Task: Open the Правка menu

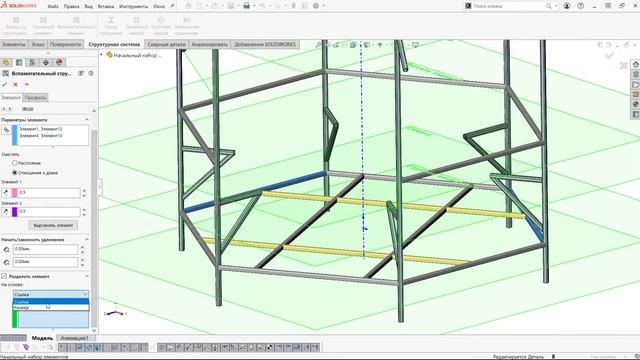Action: (71, 6)
